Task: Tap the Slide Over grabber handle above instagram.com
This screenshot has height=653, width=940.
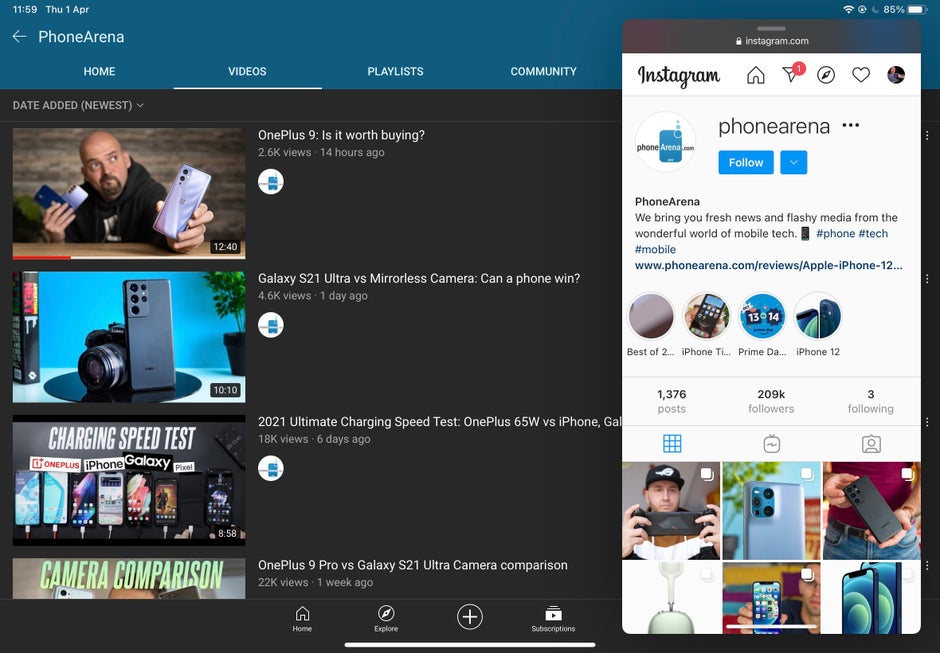Action: (x=771, y=28)
